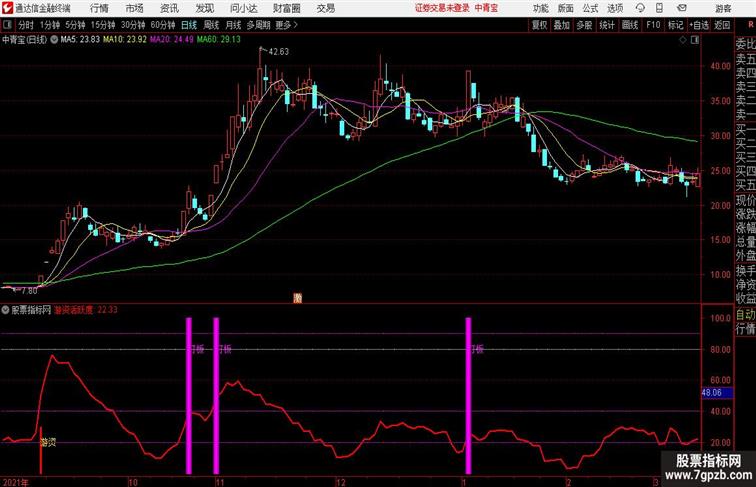The image size is (756, 487).
Task: Add stock via +自选 button
Action: [699, 25]
